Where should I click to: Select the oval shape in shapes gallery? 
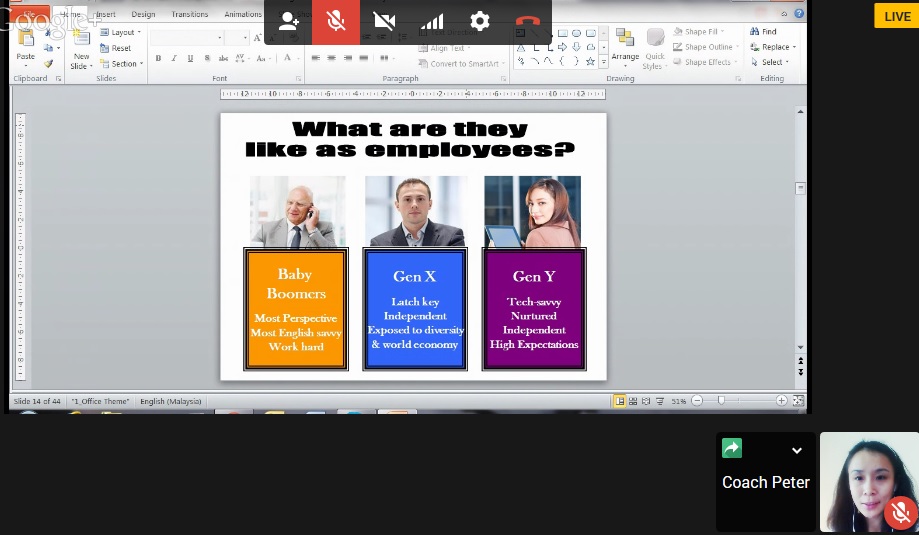point(577,33)
